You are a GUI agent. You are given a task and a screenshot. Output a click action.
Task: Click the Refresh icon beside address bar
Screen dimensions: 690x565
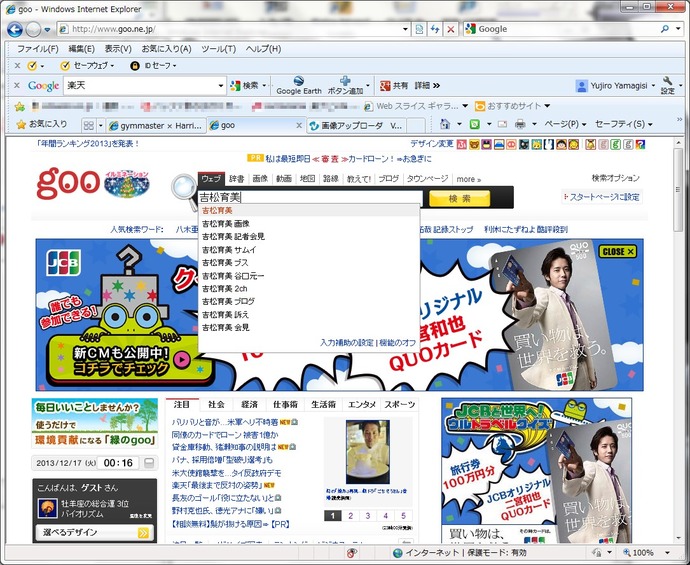[435, 29]
